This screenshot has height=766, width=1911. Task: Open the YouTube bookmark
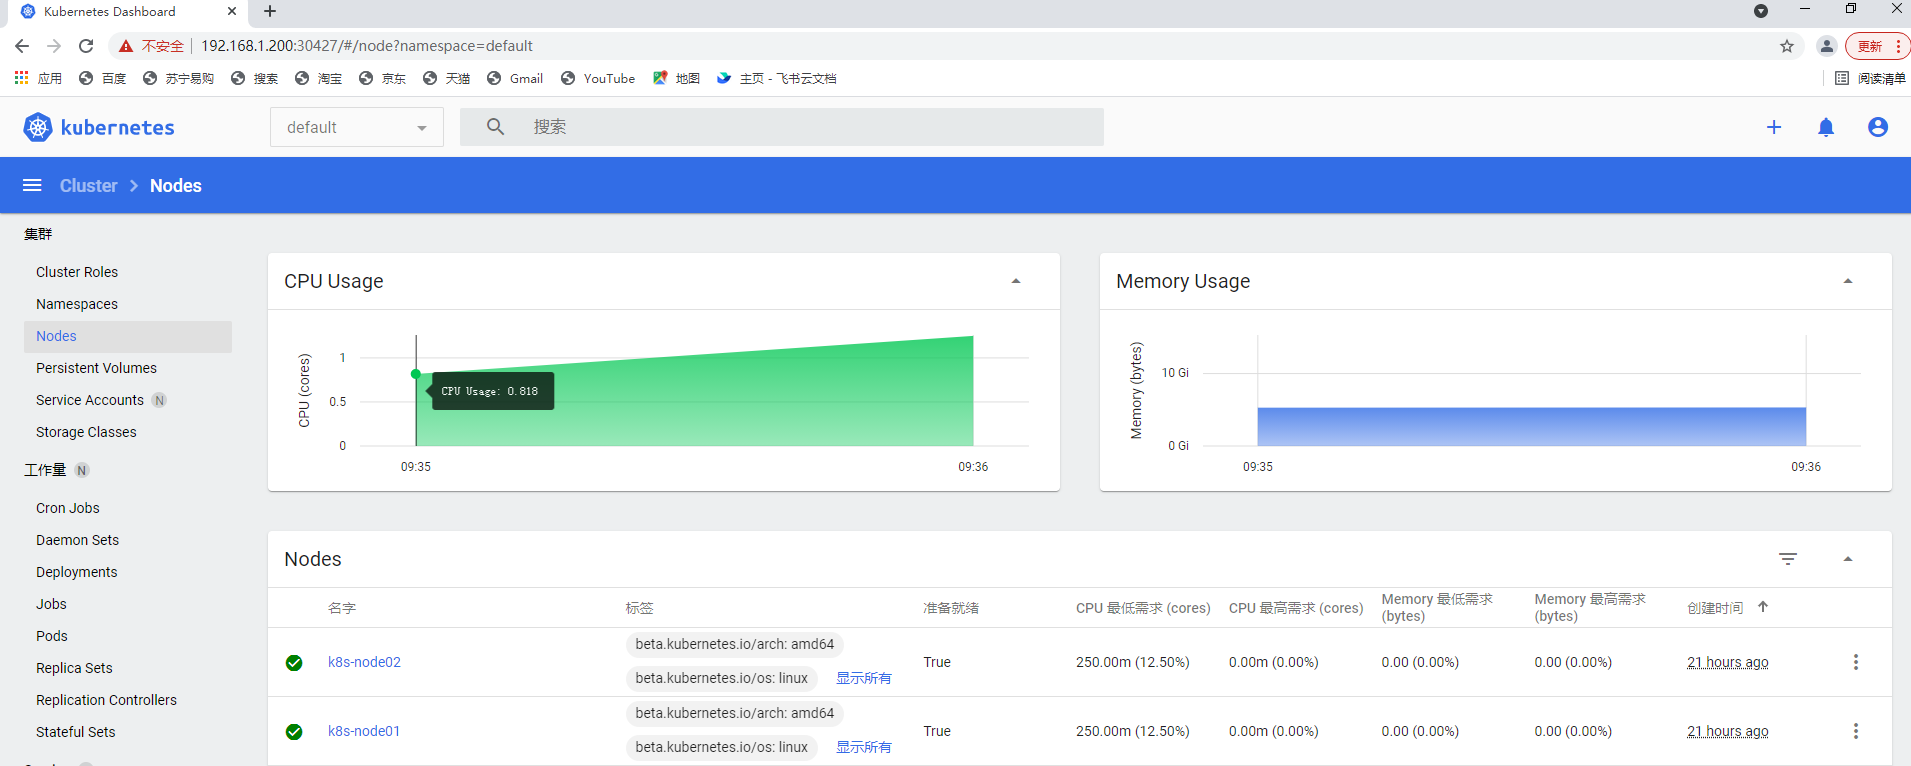(x=598, y=78)
